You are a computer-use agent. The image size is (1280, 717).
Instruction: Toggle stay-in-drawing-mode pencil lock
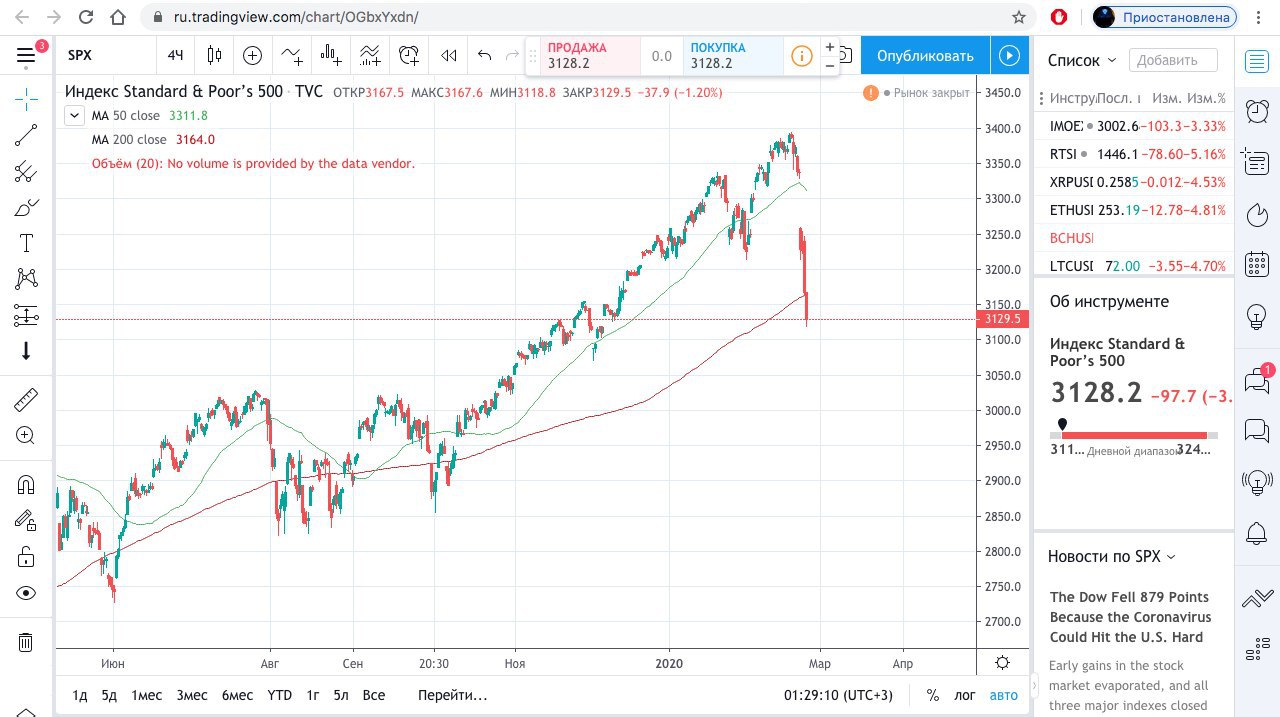click(26, 521)
